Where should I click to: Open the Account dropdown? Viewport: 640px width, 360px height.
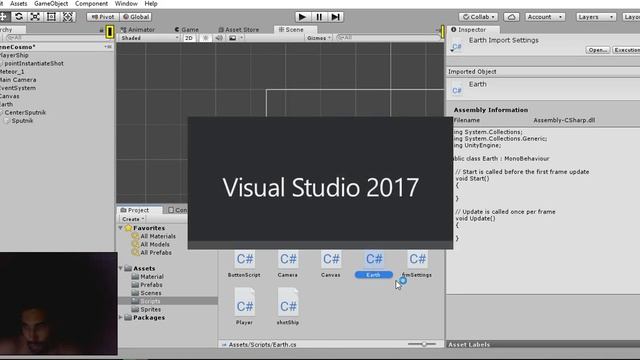click(x=544, y=17)
